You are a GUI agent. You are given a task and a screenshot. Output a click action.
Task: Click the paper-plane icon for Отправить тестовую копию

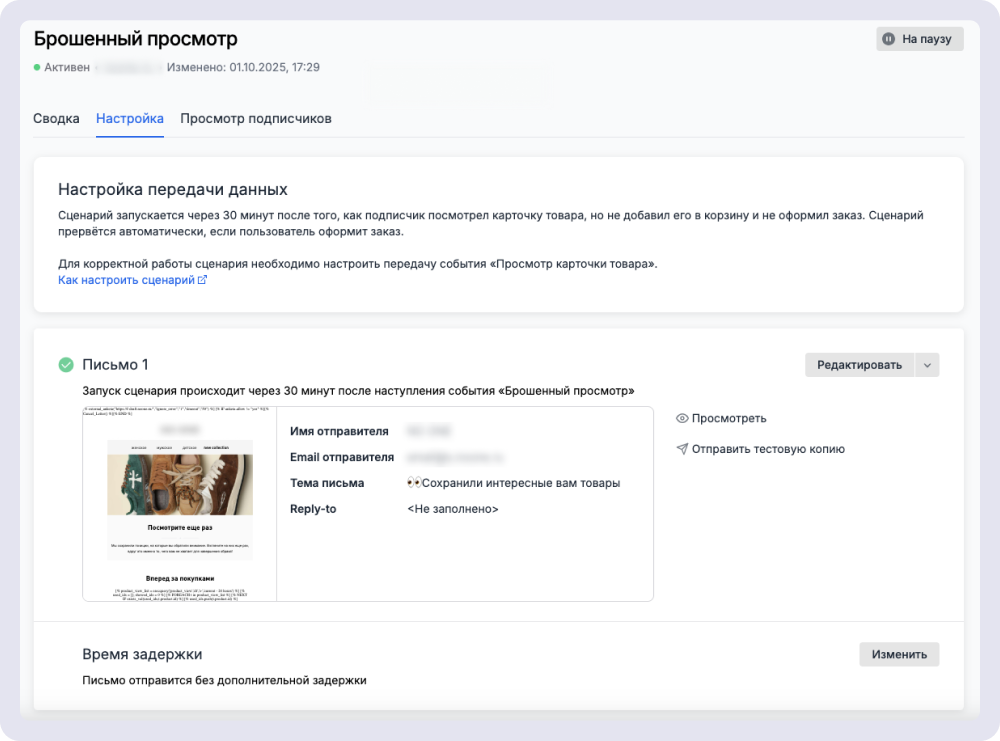[684, 448]
